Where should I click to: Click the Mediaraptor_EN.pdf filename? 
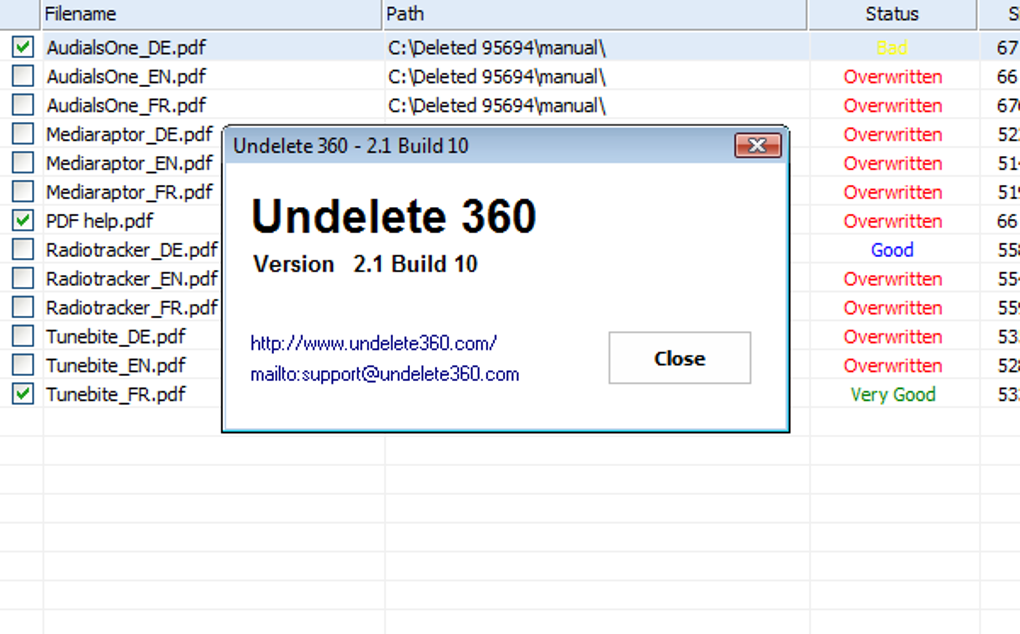tap(129, 163)
